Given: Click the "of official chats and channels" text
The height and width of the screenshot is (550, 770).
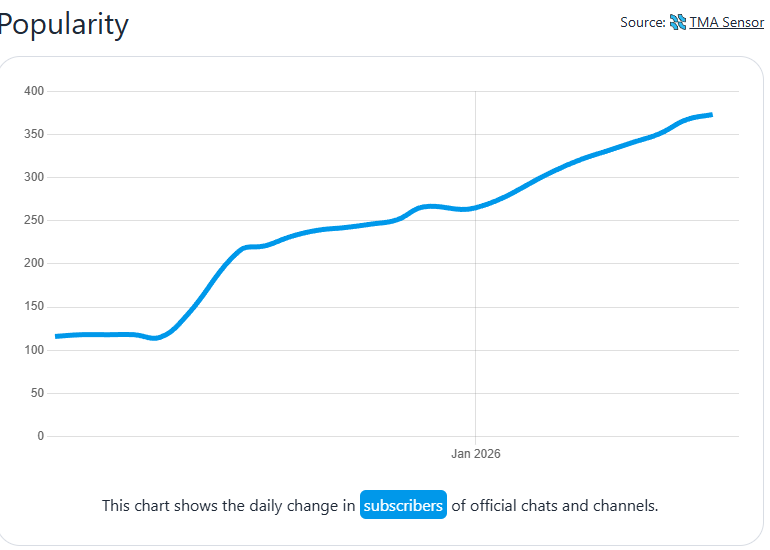Looking at the screenshot, I should tap(555, 506).
